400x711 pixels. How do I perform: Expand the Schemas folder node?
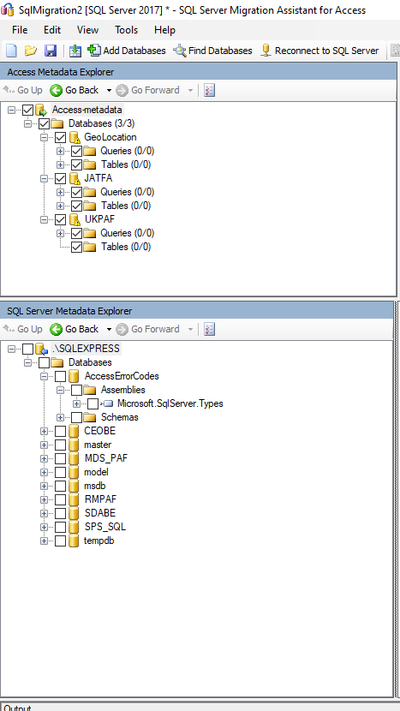click(60, 417)
